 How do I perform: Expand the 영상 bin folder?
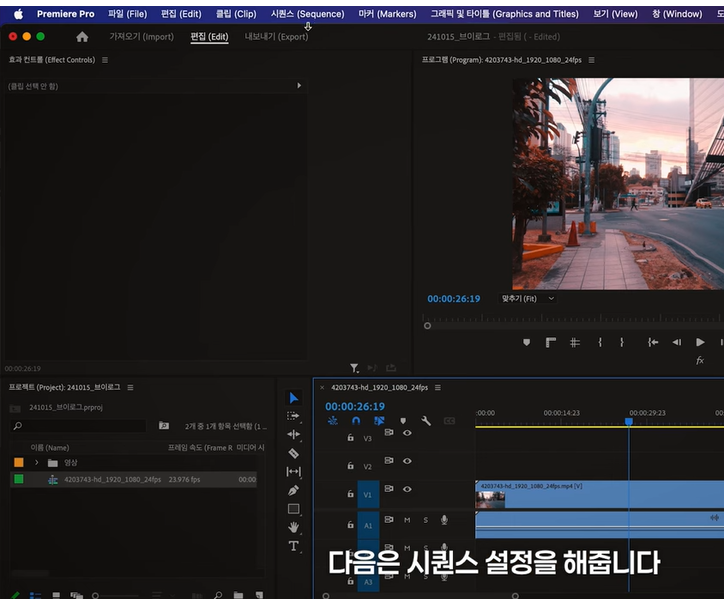pyautogui.click(x=36, y=462)
